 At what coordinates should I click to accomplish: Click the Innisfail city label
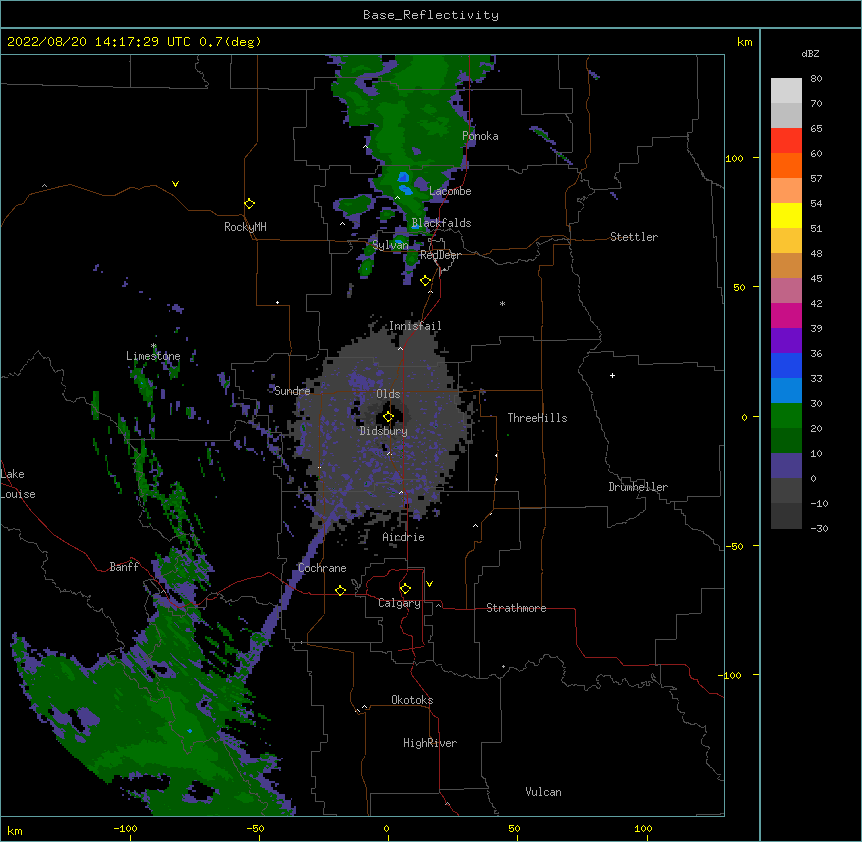coord(415,326)
